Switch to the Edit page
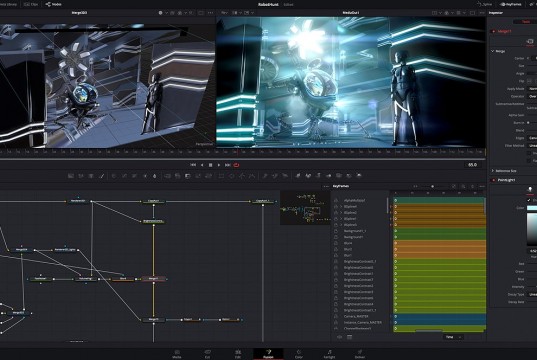This screenshot has width=537, height=360. (238, 354)
